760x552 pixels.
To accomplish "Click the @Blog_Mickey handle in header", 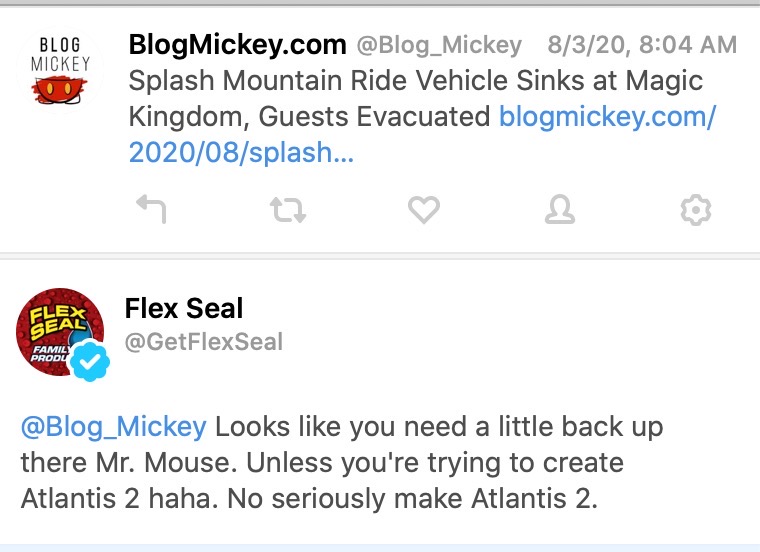I will [x=439, y=46].
